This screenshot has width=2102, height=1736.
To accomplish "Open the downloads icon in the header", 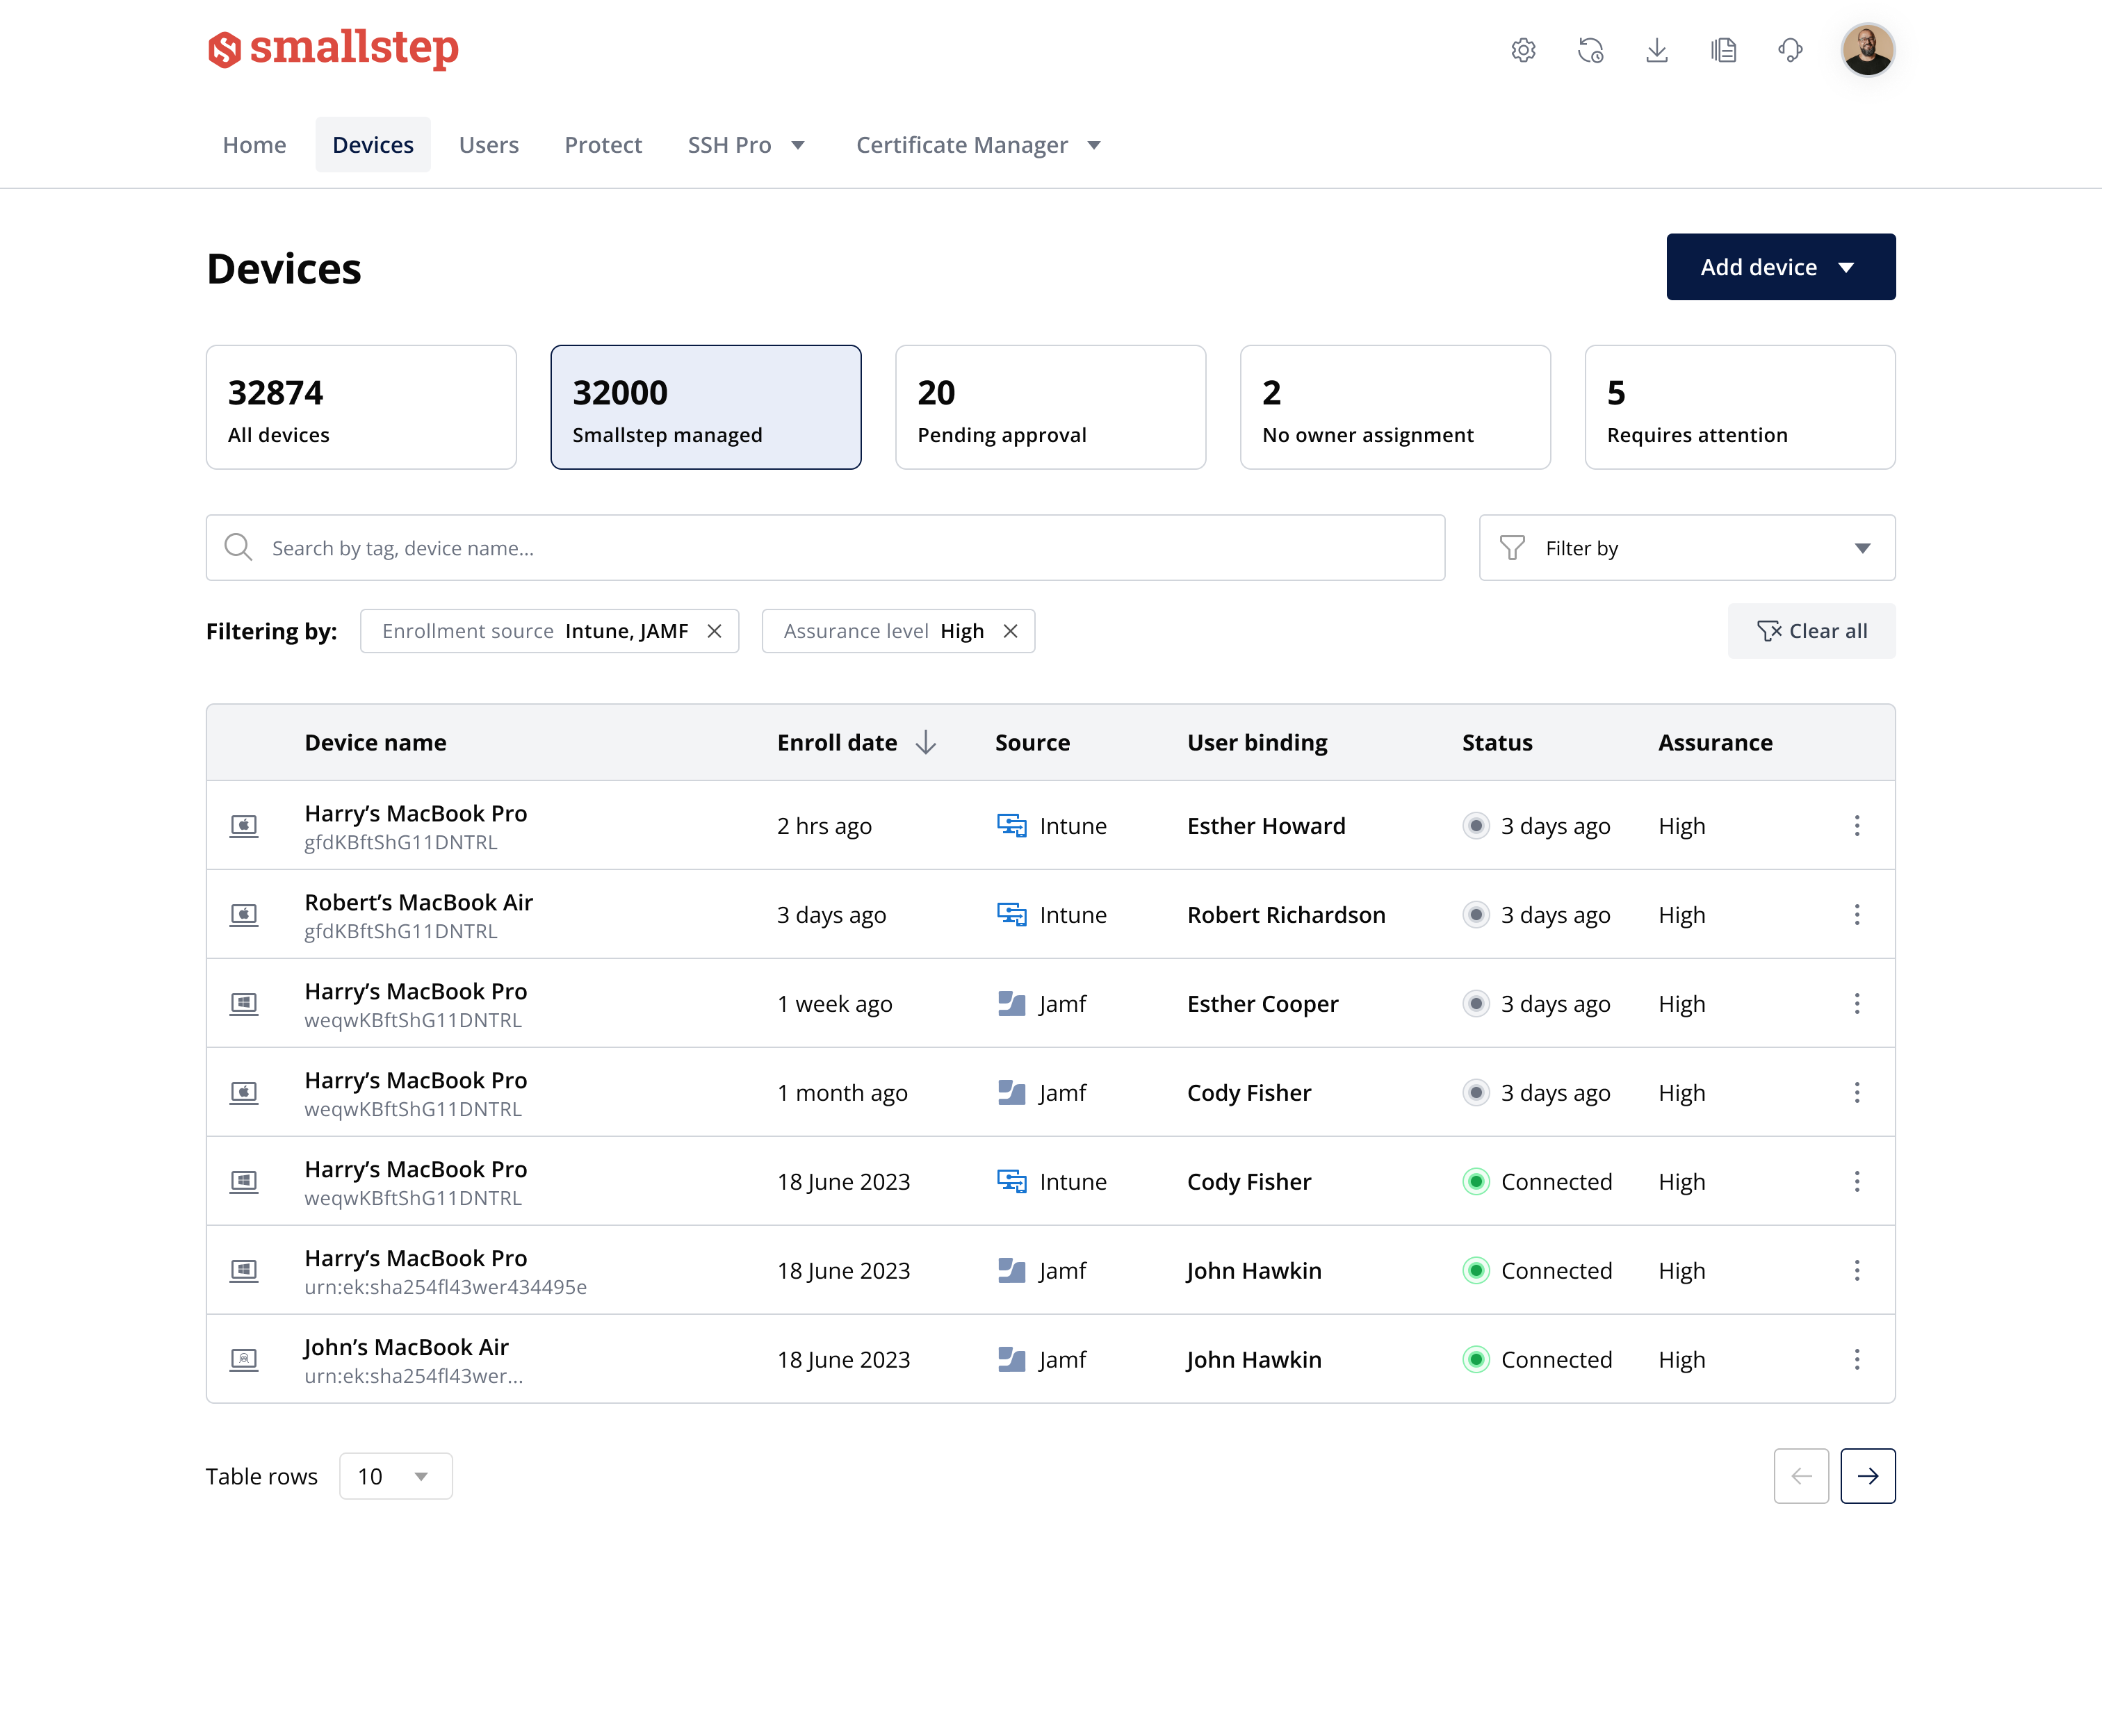I will point(1657,50).
